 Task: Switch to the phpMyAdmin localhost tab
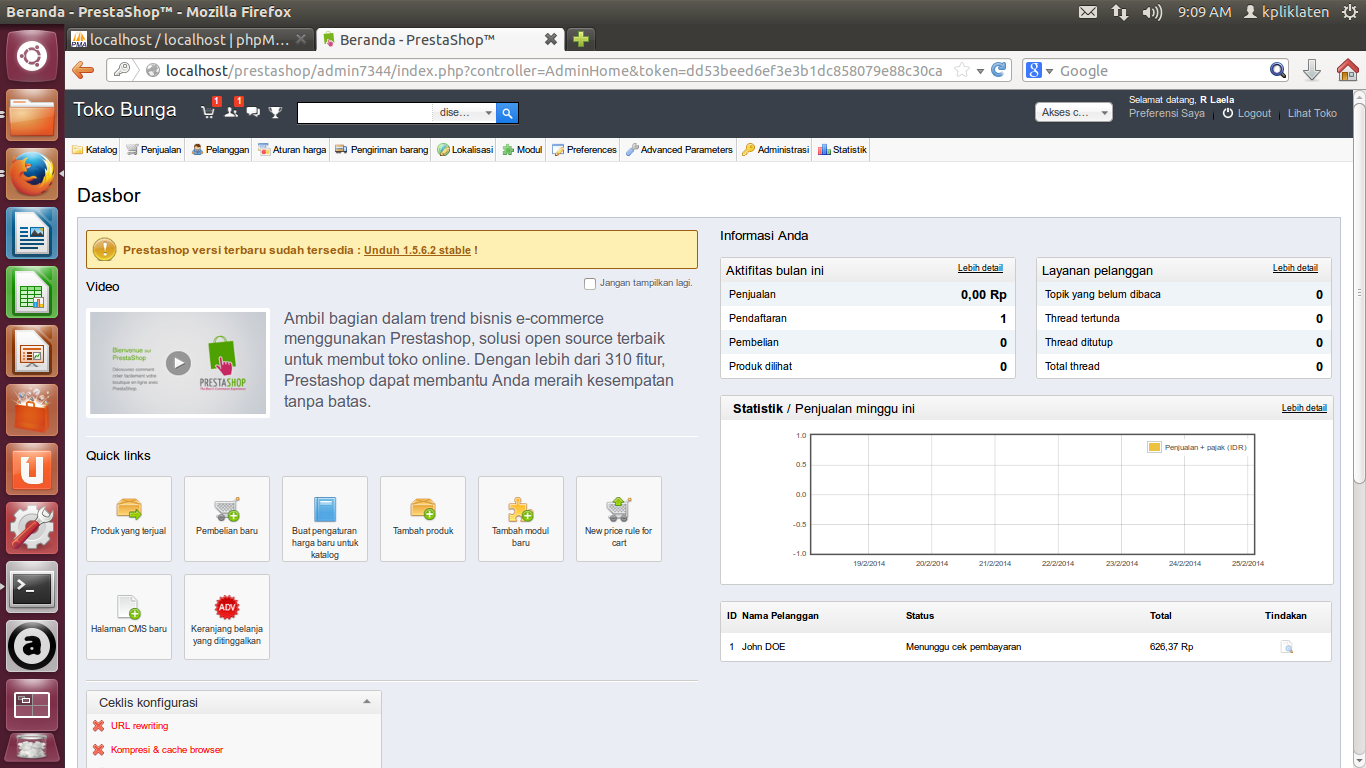pos(189,40)
